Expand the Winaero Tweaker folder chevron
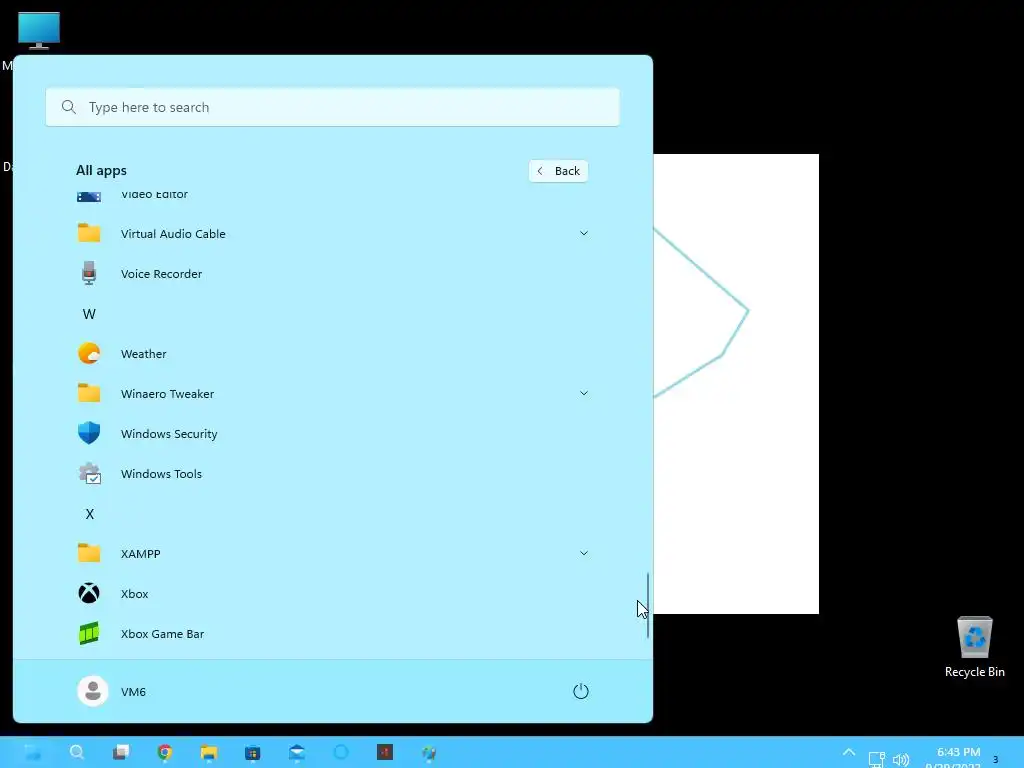Screen dimensions: 1024x768 pos(584,393)
